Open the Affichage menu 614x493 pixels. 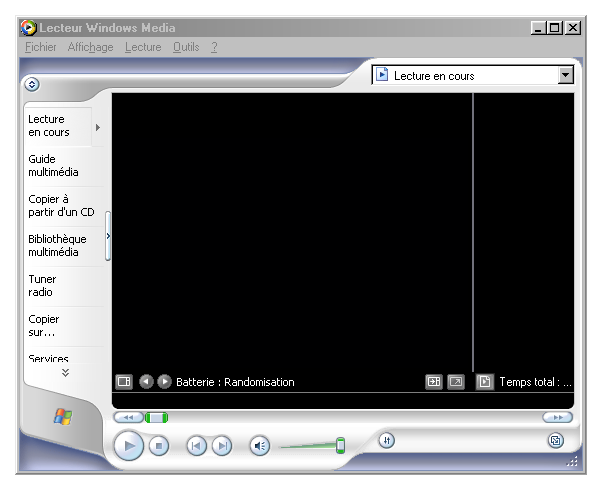pyautogui.click(x=90, y=47)
